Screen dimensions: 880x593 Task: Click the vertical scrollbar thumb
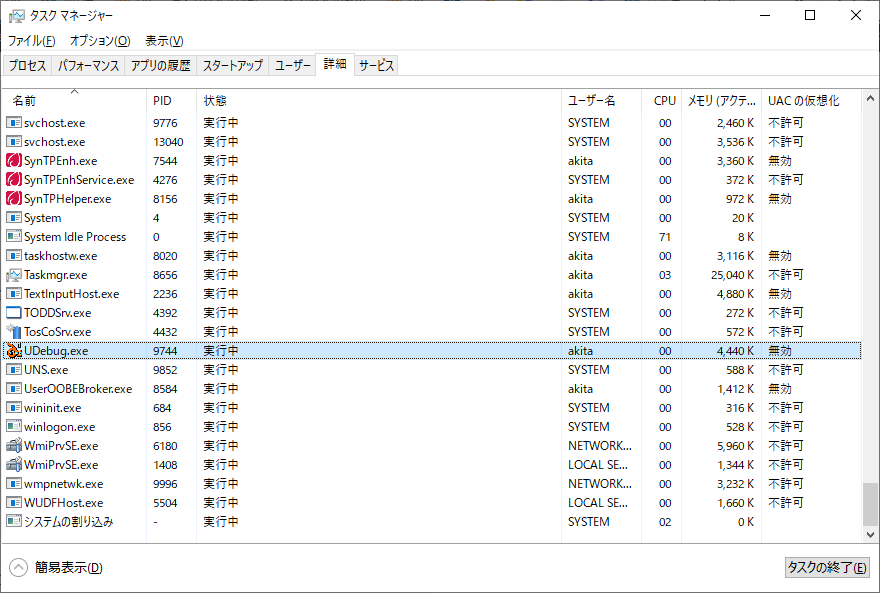pyautogui.click(x=870, y=504)
